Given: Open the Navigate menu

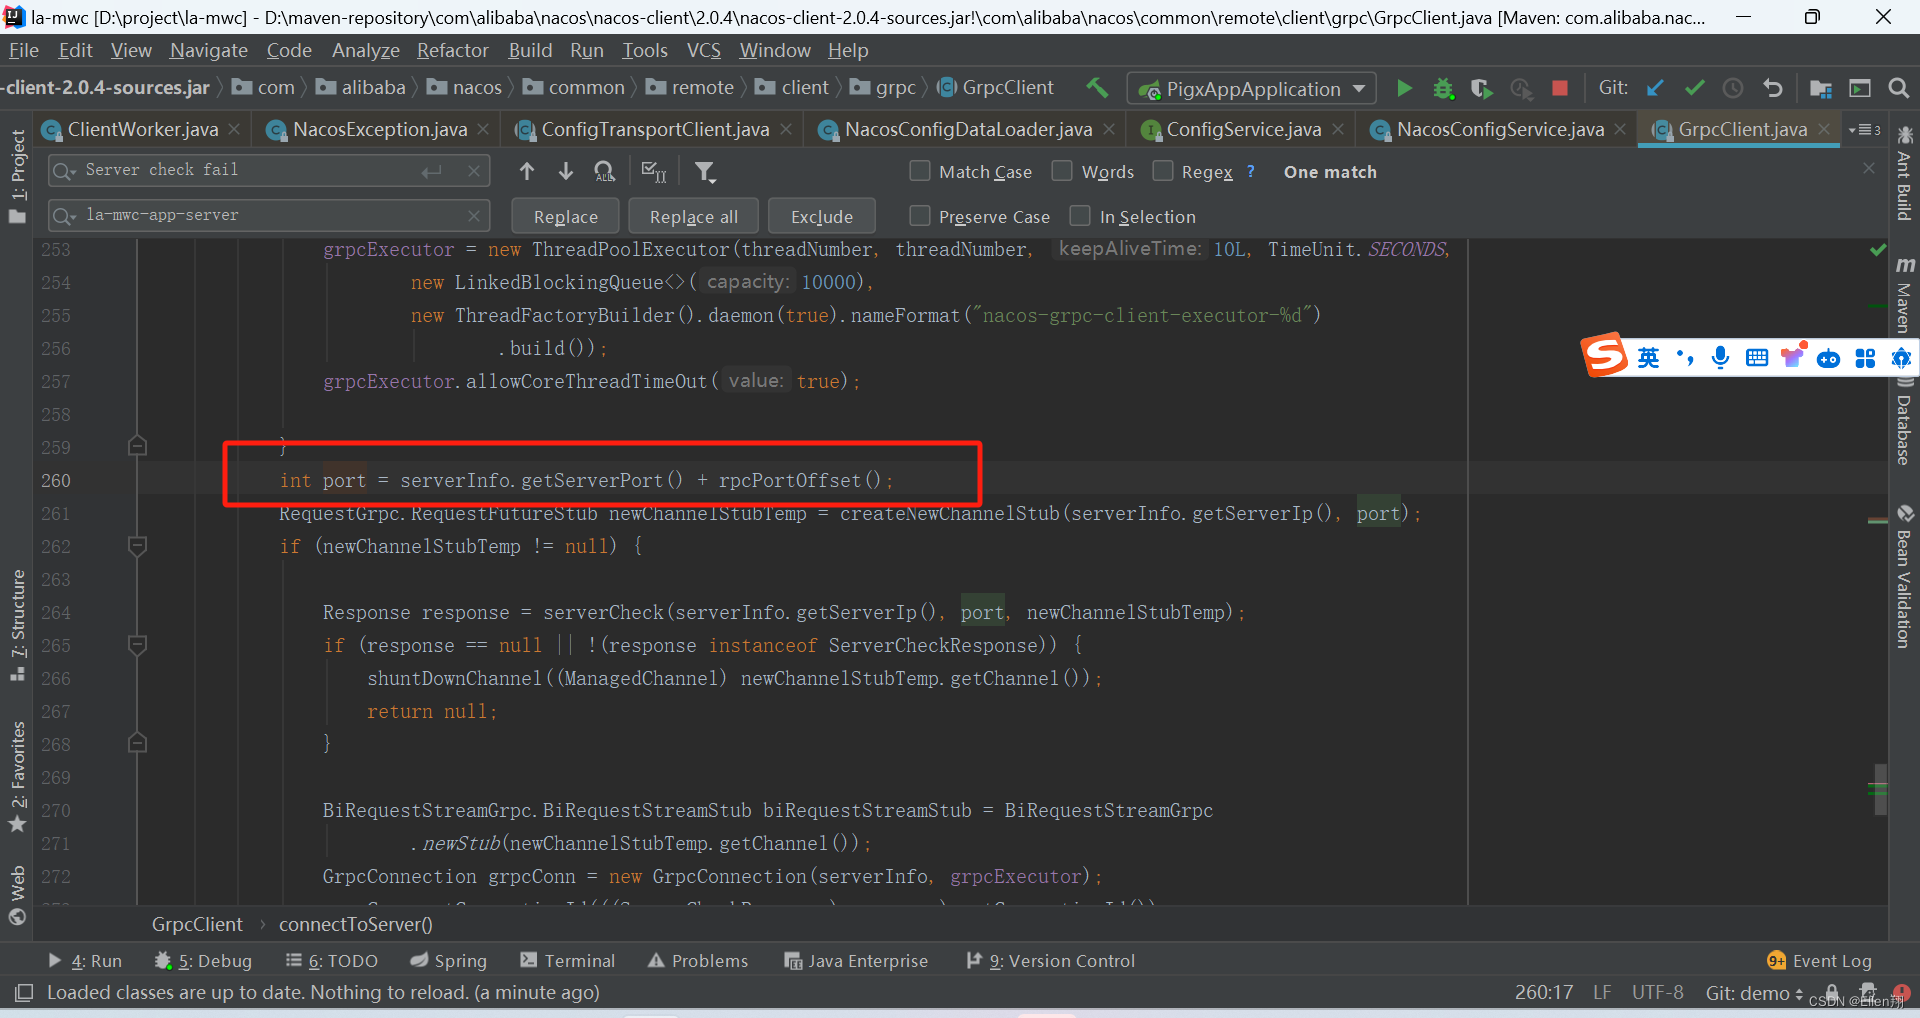Looking at the screenshot, I should (x=208, y=50).
